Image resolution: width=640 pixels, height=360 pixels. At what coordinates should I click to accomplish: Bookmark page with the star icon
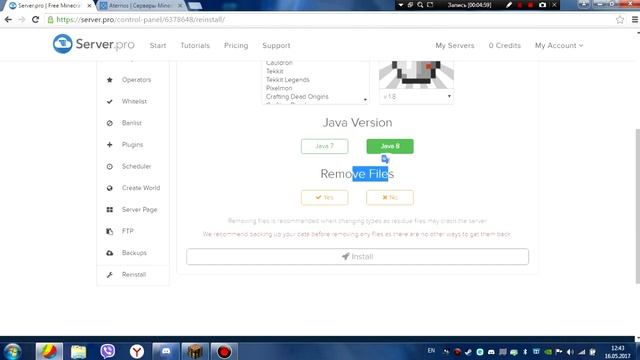(x=620, y=20)
